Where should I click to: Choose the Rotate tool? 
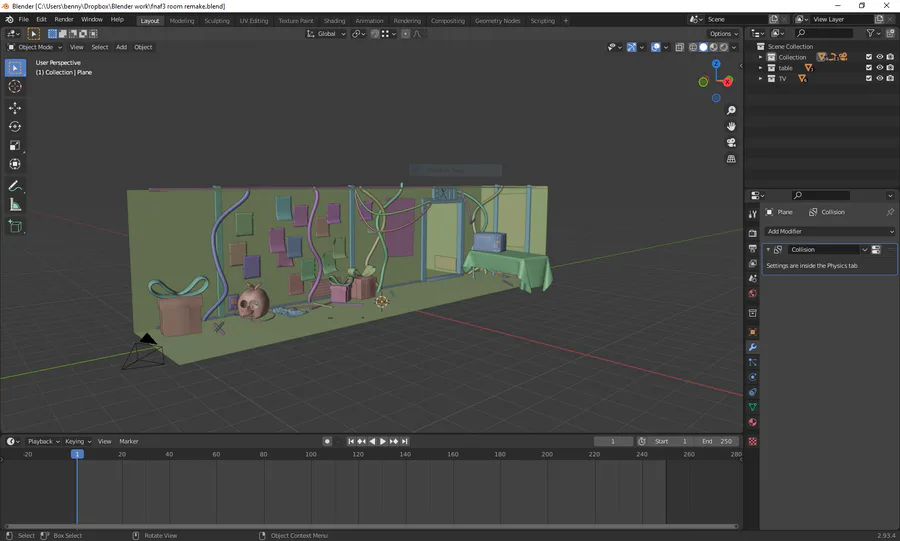15,127
